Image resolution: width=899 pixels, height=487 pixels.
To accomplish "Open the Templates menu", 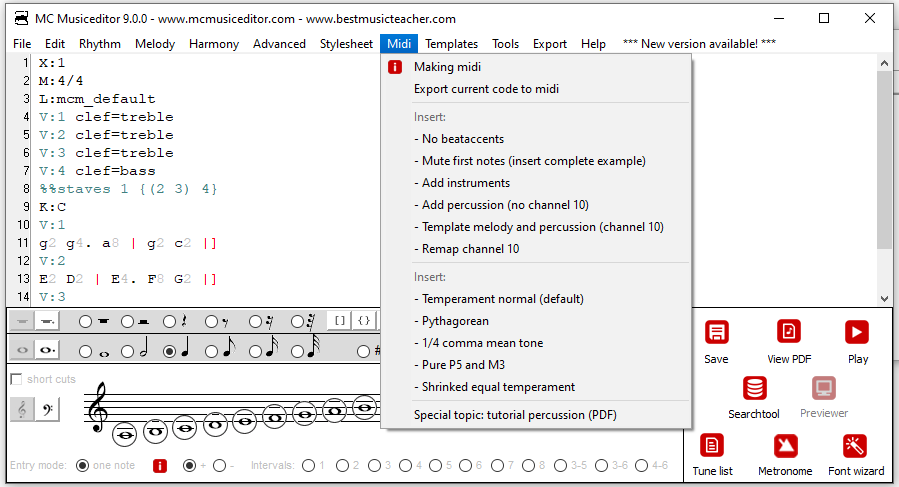I will [x=451, y=44].
